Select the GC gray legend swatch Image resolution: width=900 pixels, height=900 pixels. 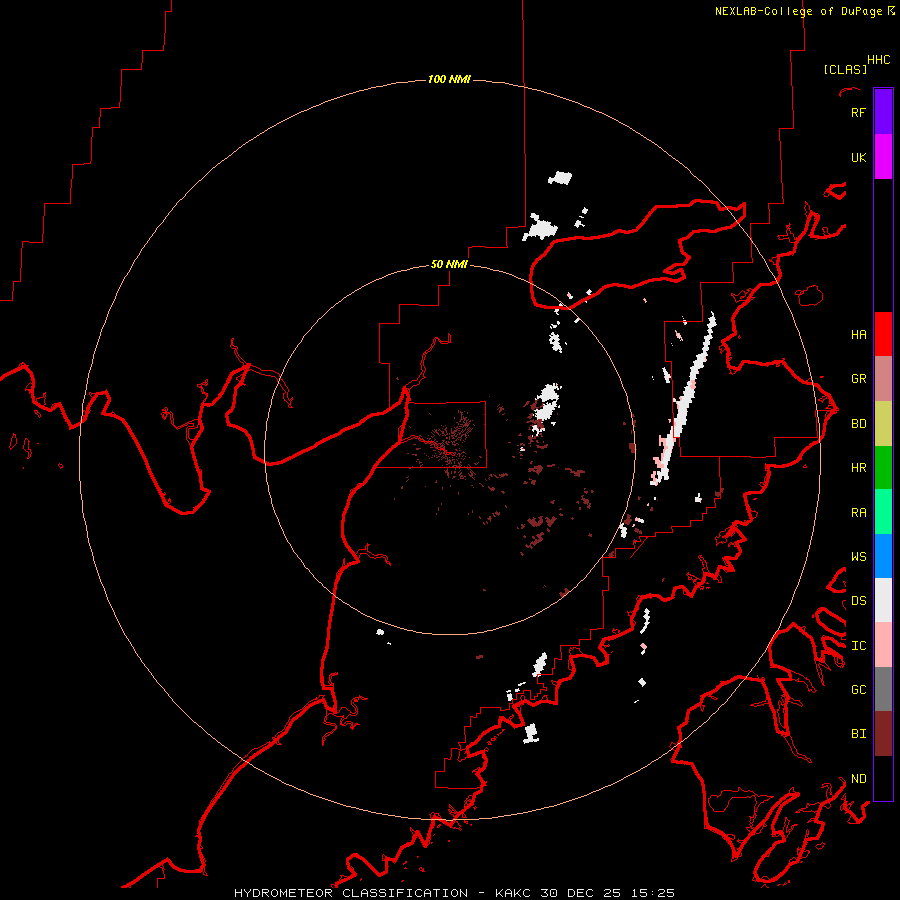(883, 689)
